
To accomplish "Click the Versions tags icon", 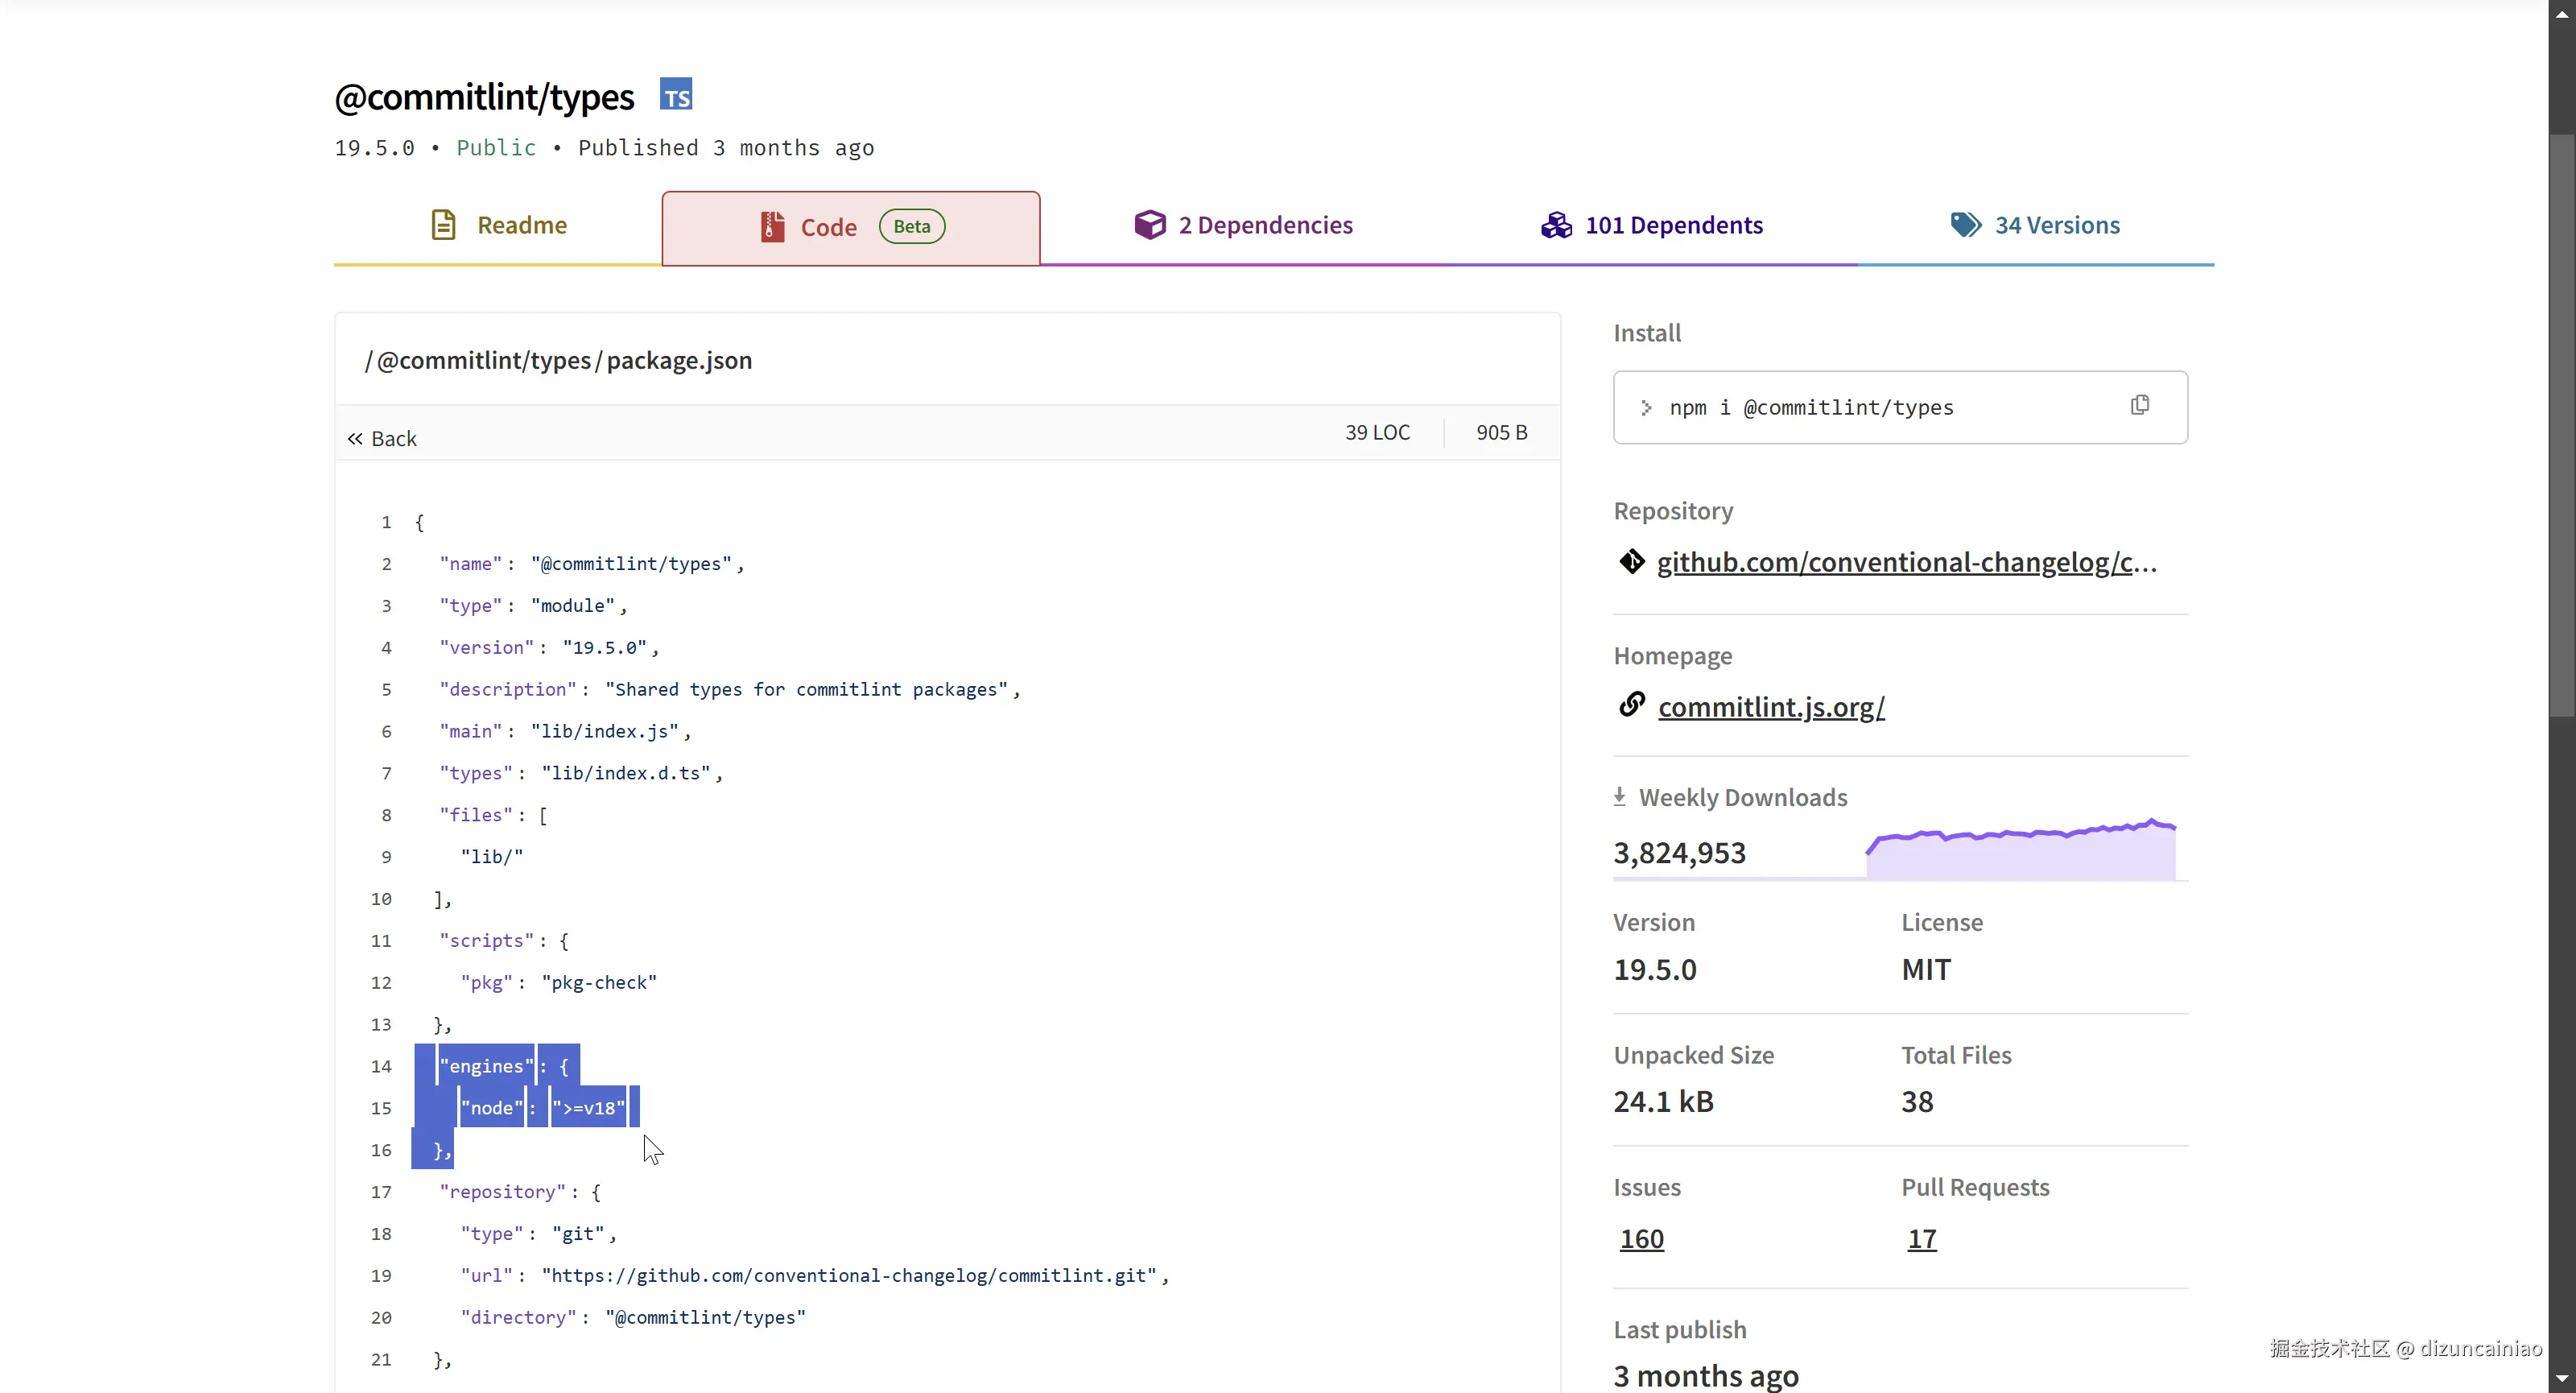I will [x=1965, y=225].
